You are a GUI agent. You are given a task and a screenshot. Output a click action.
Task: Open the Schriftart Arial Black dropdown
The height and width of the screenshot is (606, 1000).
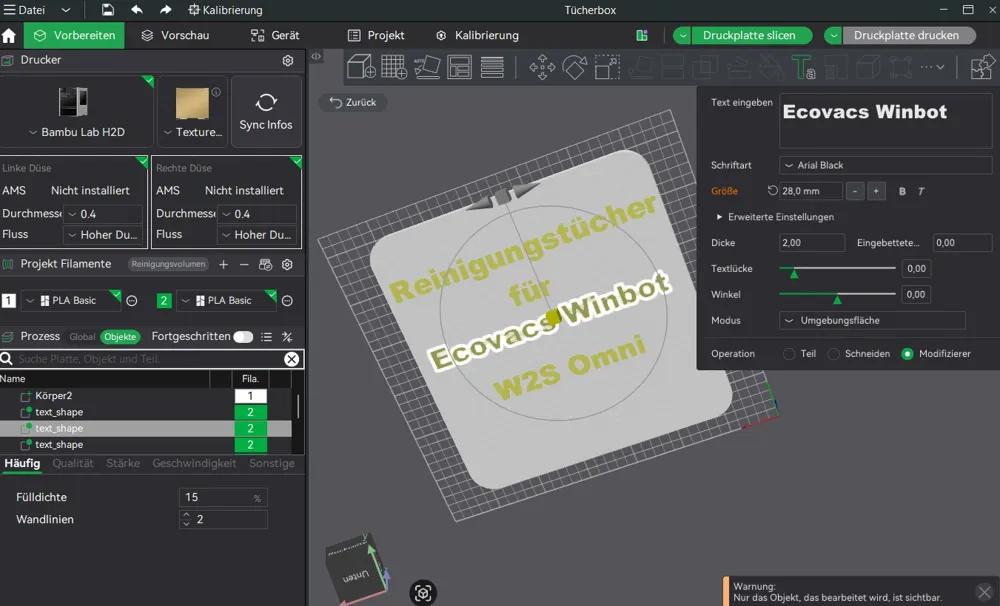pyautogui.click(x=885, y=165)
